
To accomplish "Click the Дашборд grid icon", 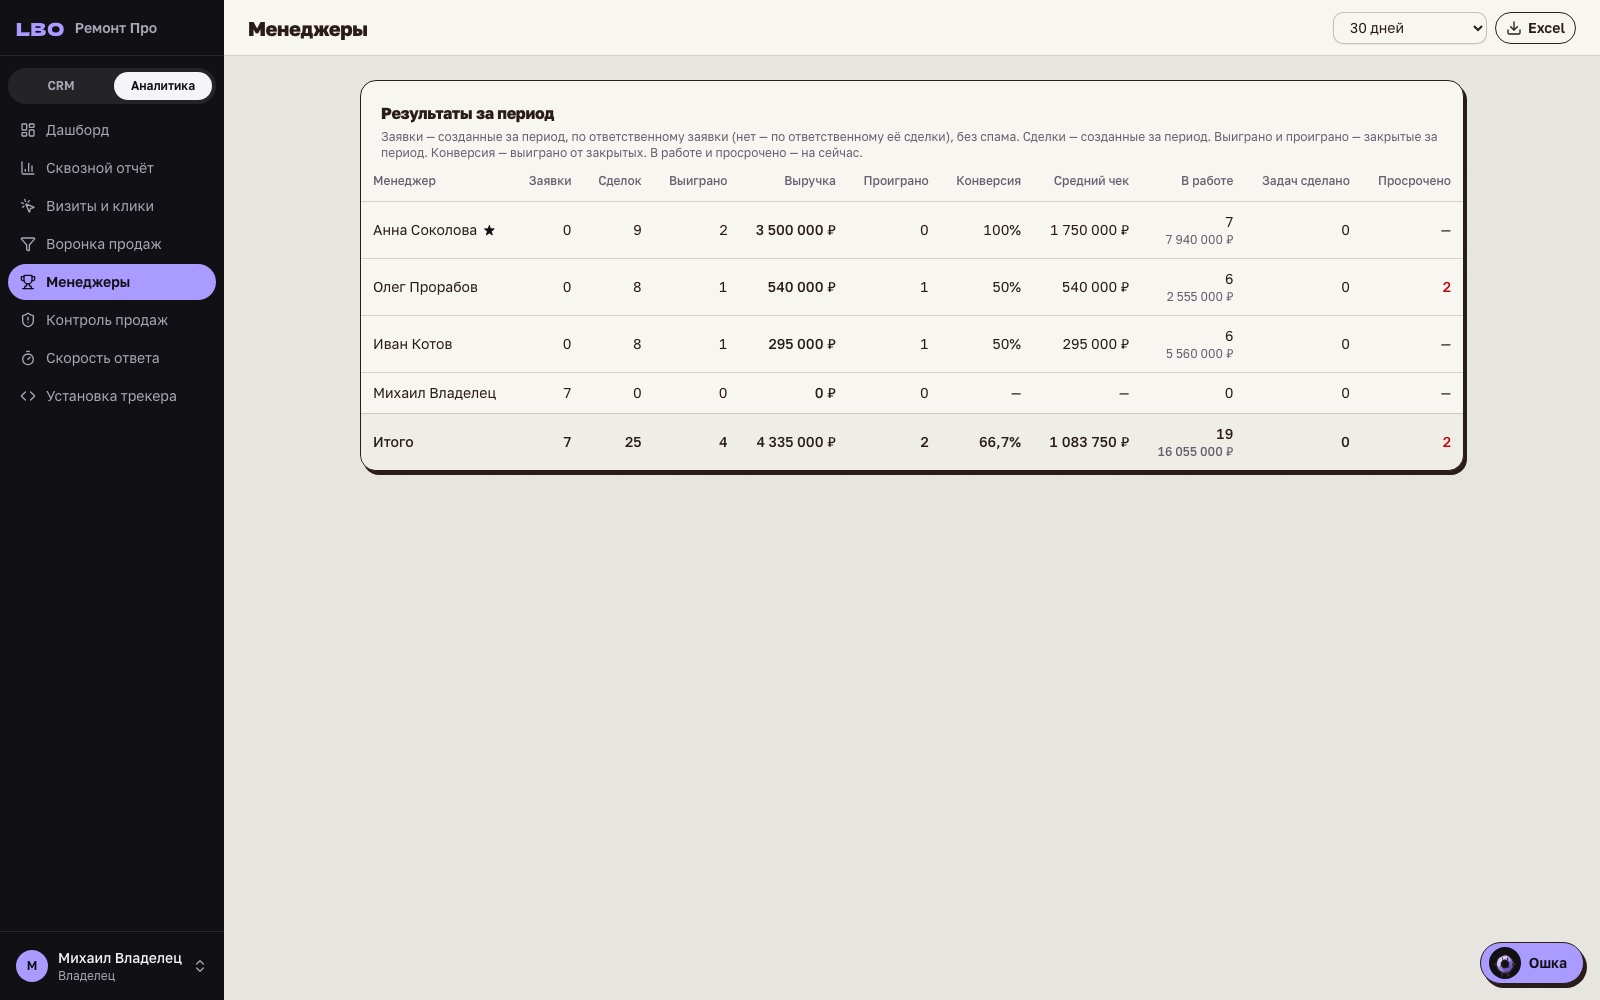I will (x=28, y=130).
